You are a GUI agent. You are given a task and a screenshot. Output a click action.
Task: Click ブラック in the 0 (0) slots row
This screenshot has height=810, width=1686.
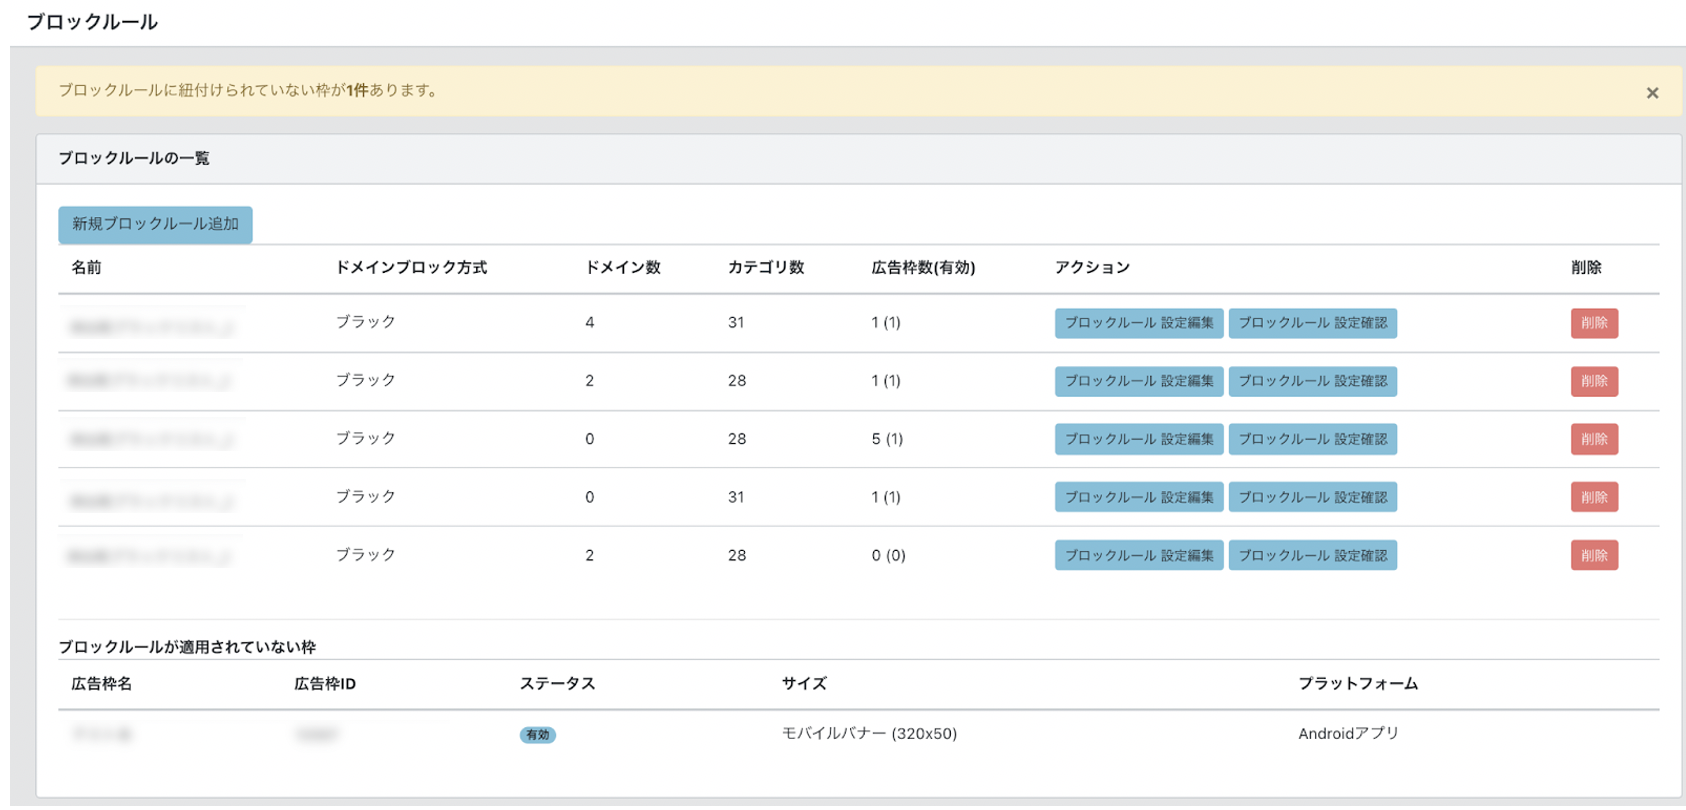coord(365,555)
